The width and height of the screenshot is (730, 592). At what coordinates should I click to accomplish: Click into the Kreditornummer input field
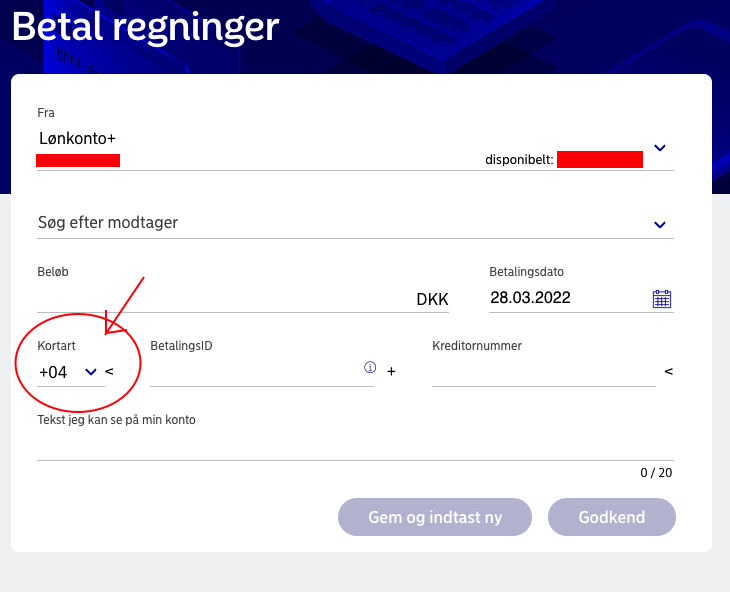544,372
